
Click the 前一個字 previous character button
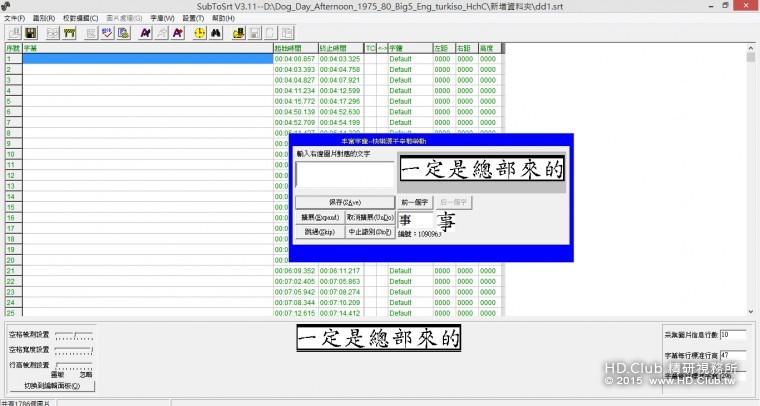point(415,202)
